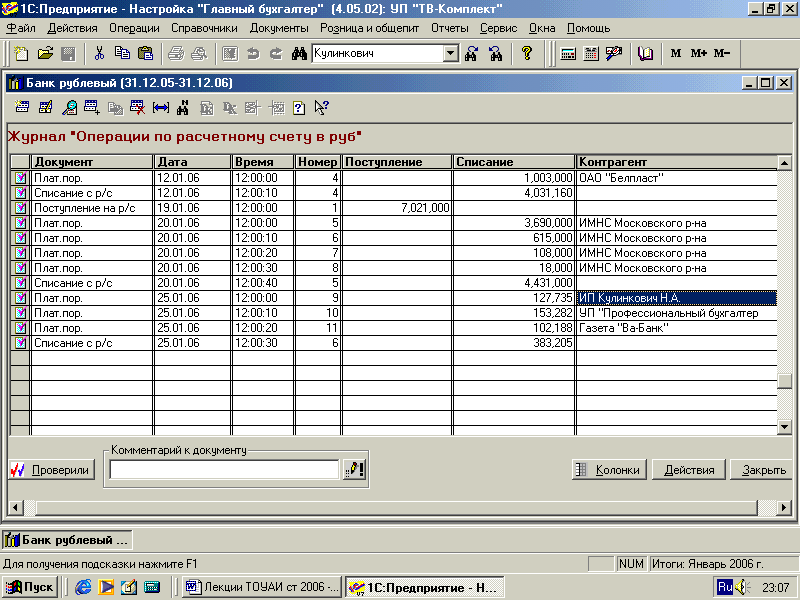Click the Edit row icon in journal toolbar
The image size is (800, 600).
pos(45,107)
